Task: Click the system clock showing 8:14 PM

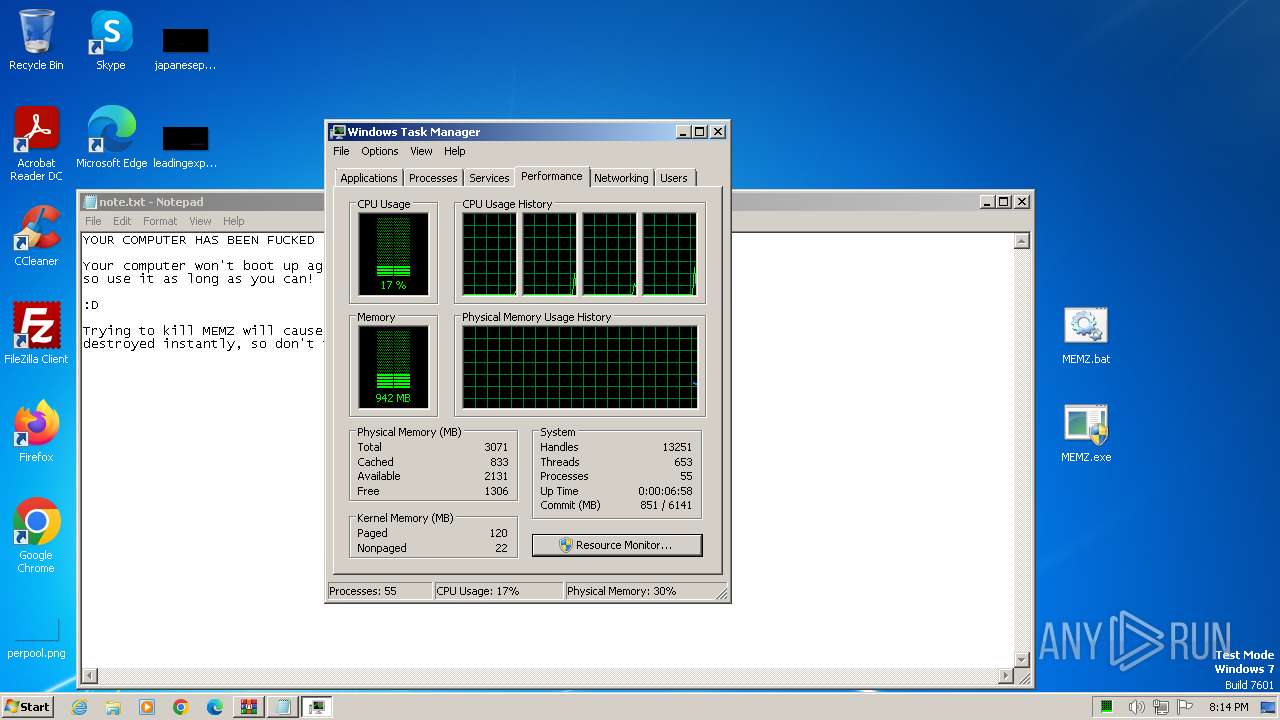Action: [1229, 707]
